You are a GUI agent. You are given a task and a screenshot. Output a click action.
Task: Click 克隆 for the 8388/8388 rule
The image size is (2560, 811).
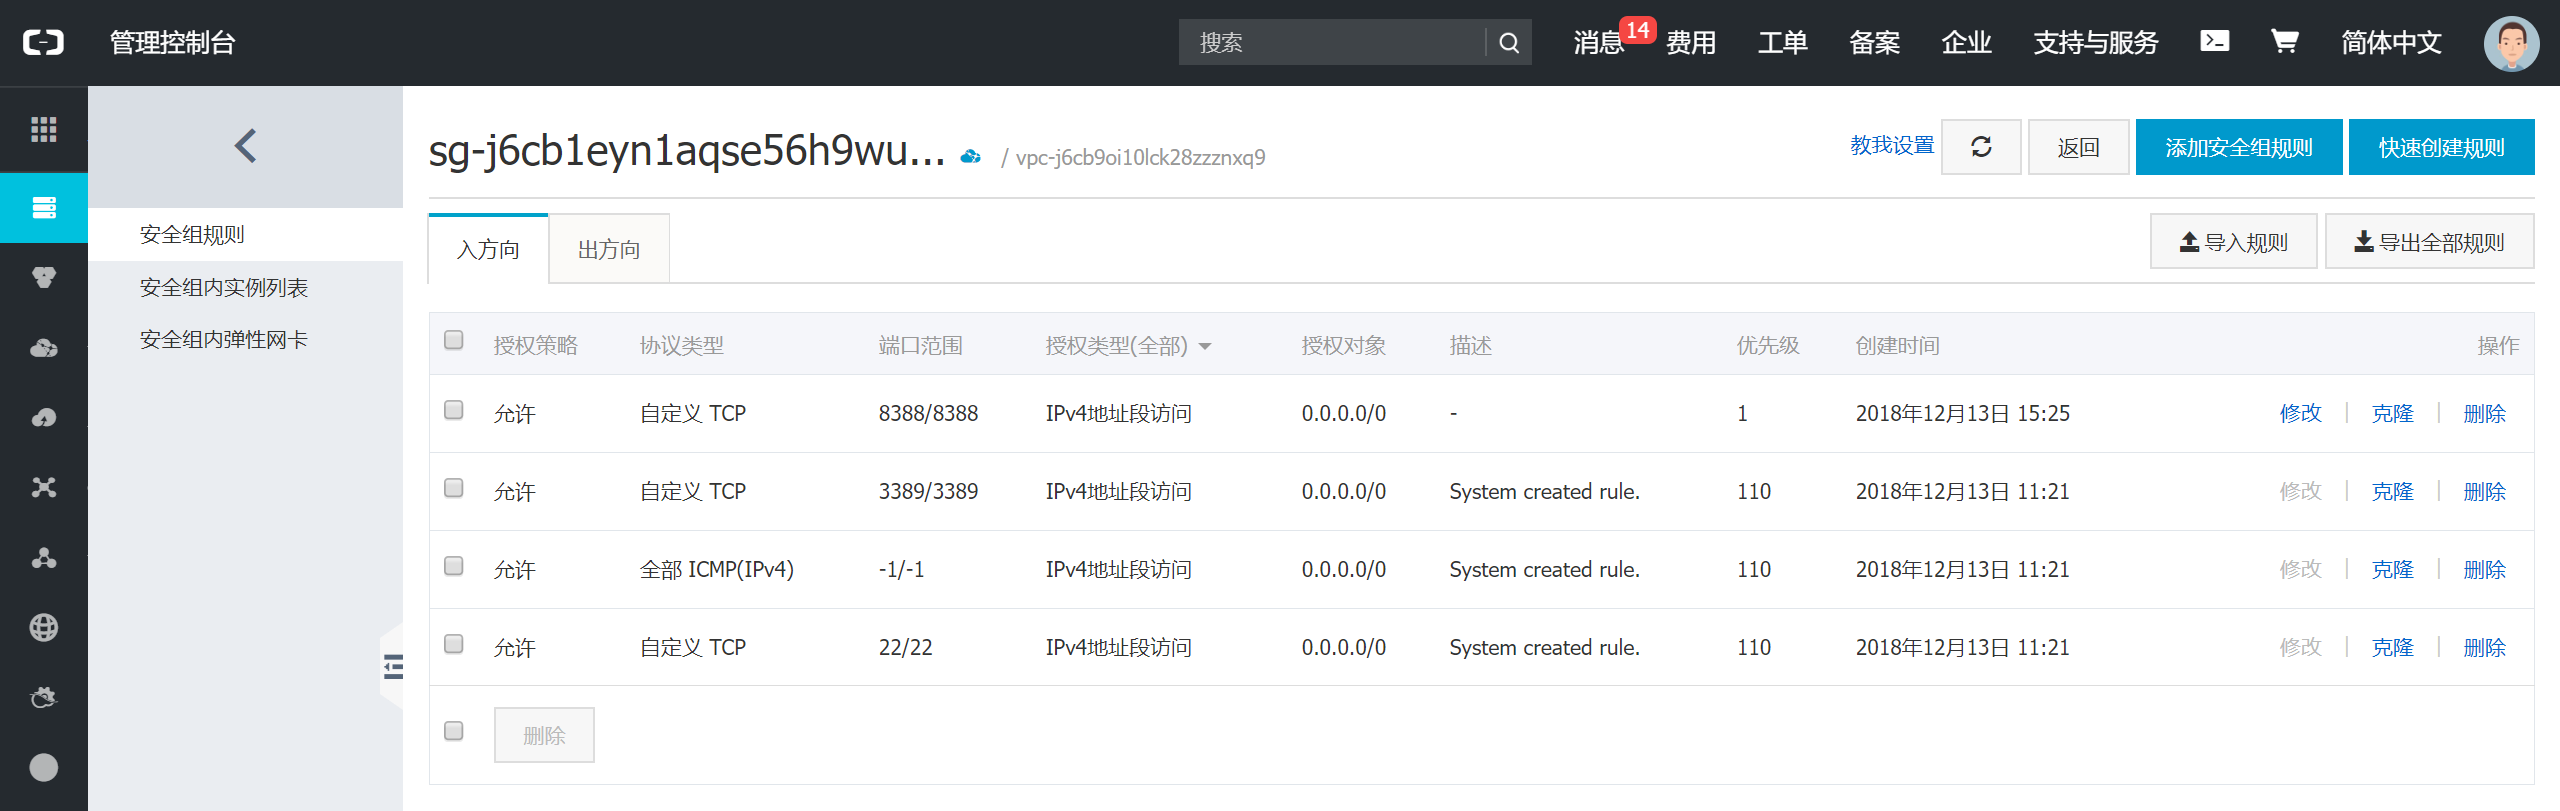coord(2392,413)
